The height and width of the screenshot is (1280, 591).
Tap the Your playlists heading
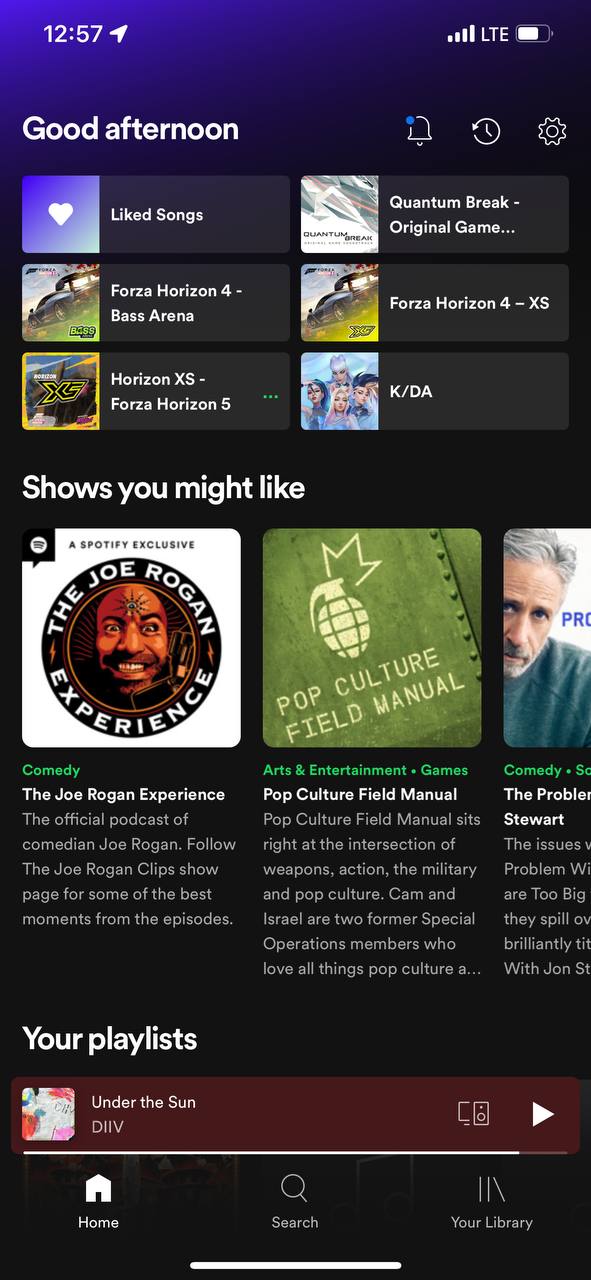109,1039
